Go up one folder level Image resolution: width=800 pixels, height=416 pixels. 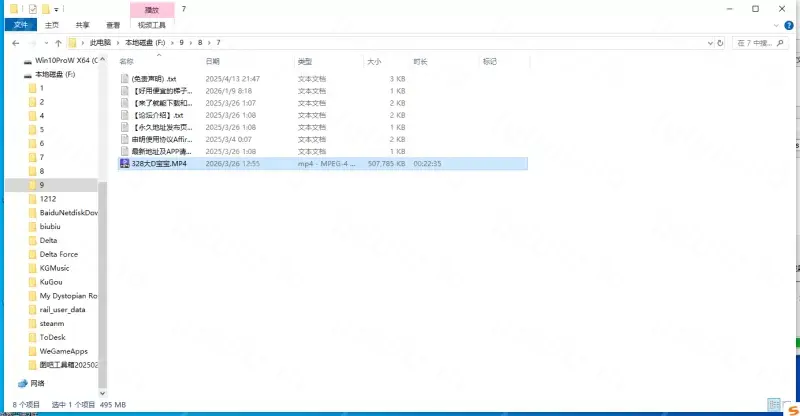59,43
